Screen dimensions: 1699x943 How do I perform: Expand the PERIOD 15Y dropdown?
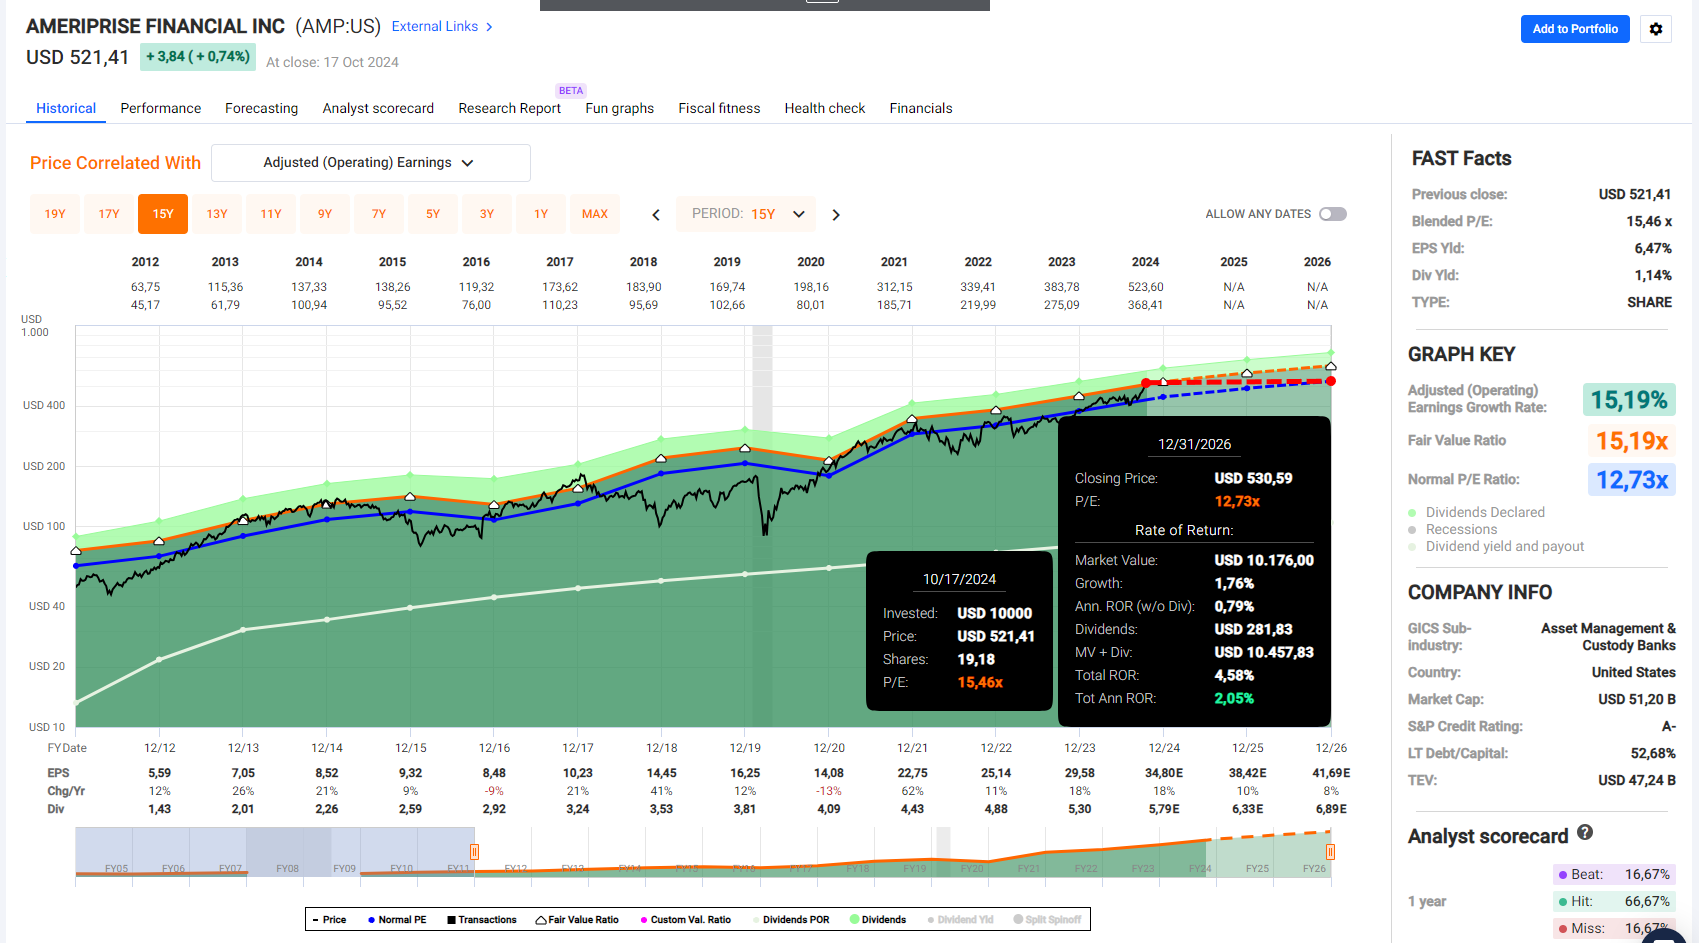tap(747, 214)
